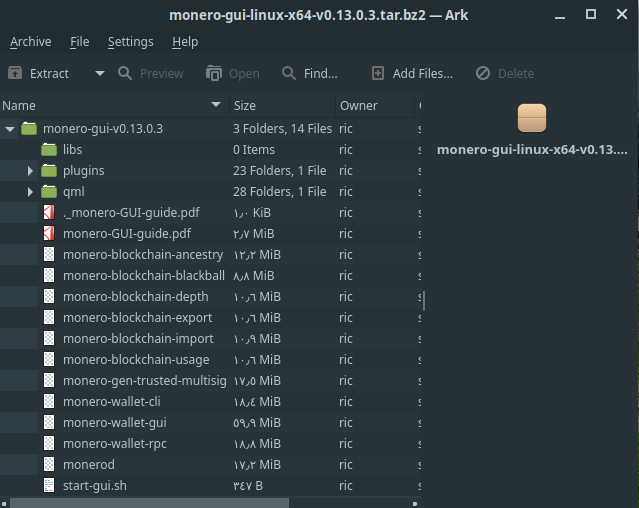Viewport: 639px width, 508px height.
Task: Select the monero-wallet-gui file icon
Action: pyautogui.click(x=49, y=422)
